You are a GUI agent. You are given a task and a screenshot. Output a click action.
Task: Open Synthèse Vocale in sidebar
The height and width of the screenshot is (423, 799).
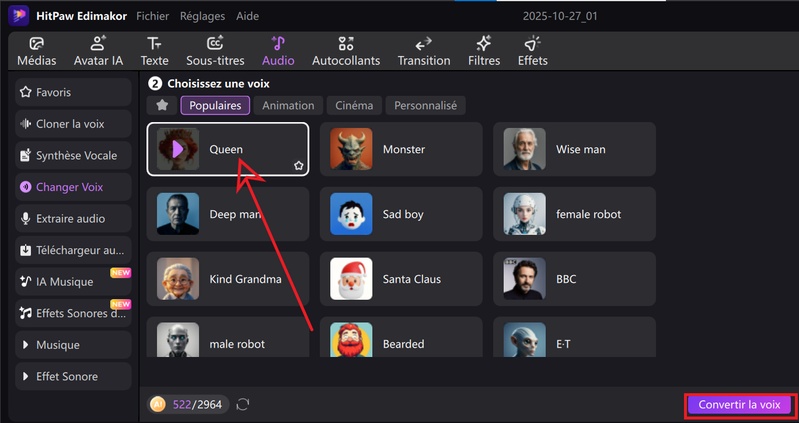[73, 155]
